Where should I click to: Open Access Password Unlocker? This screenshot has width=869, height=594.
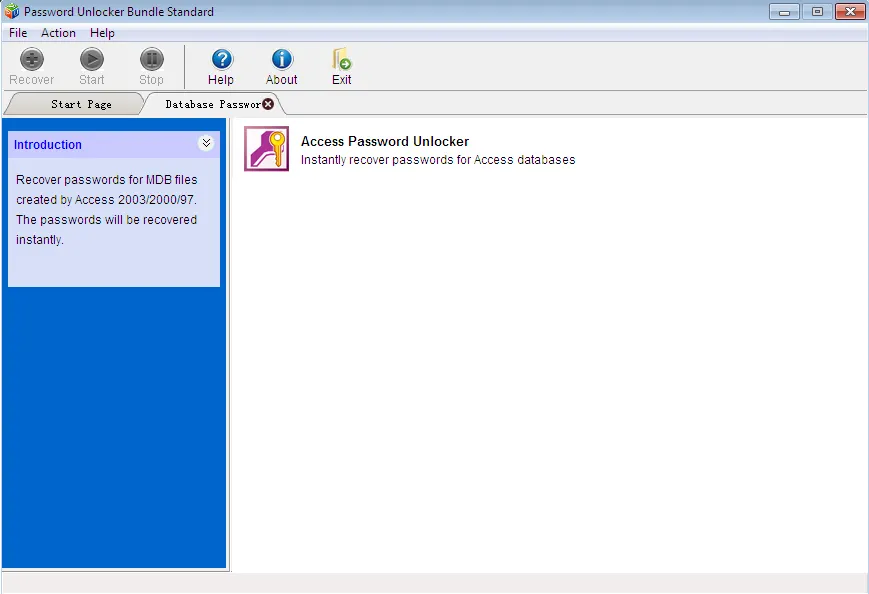(385, 141)
